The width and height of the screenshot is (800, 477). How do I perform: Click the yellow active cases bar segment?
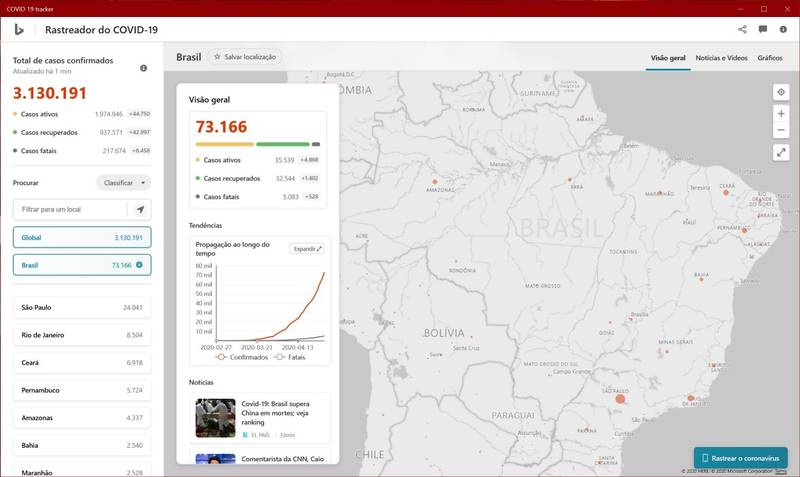pos(224,144)
